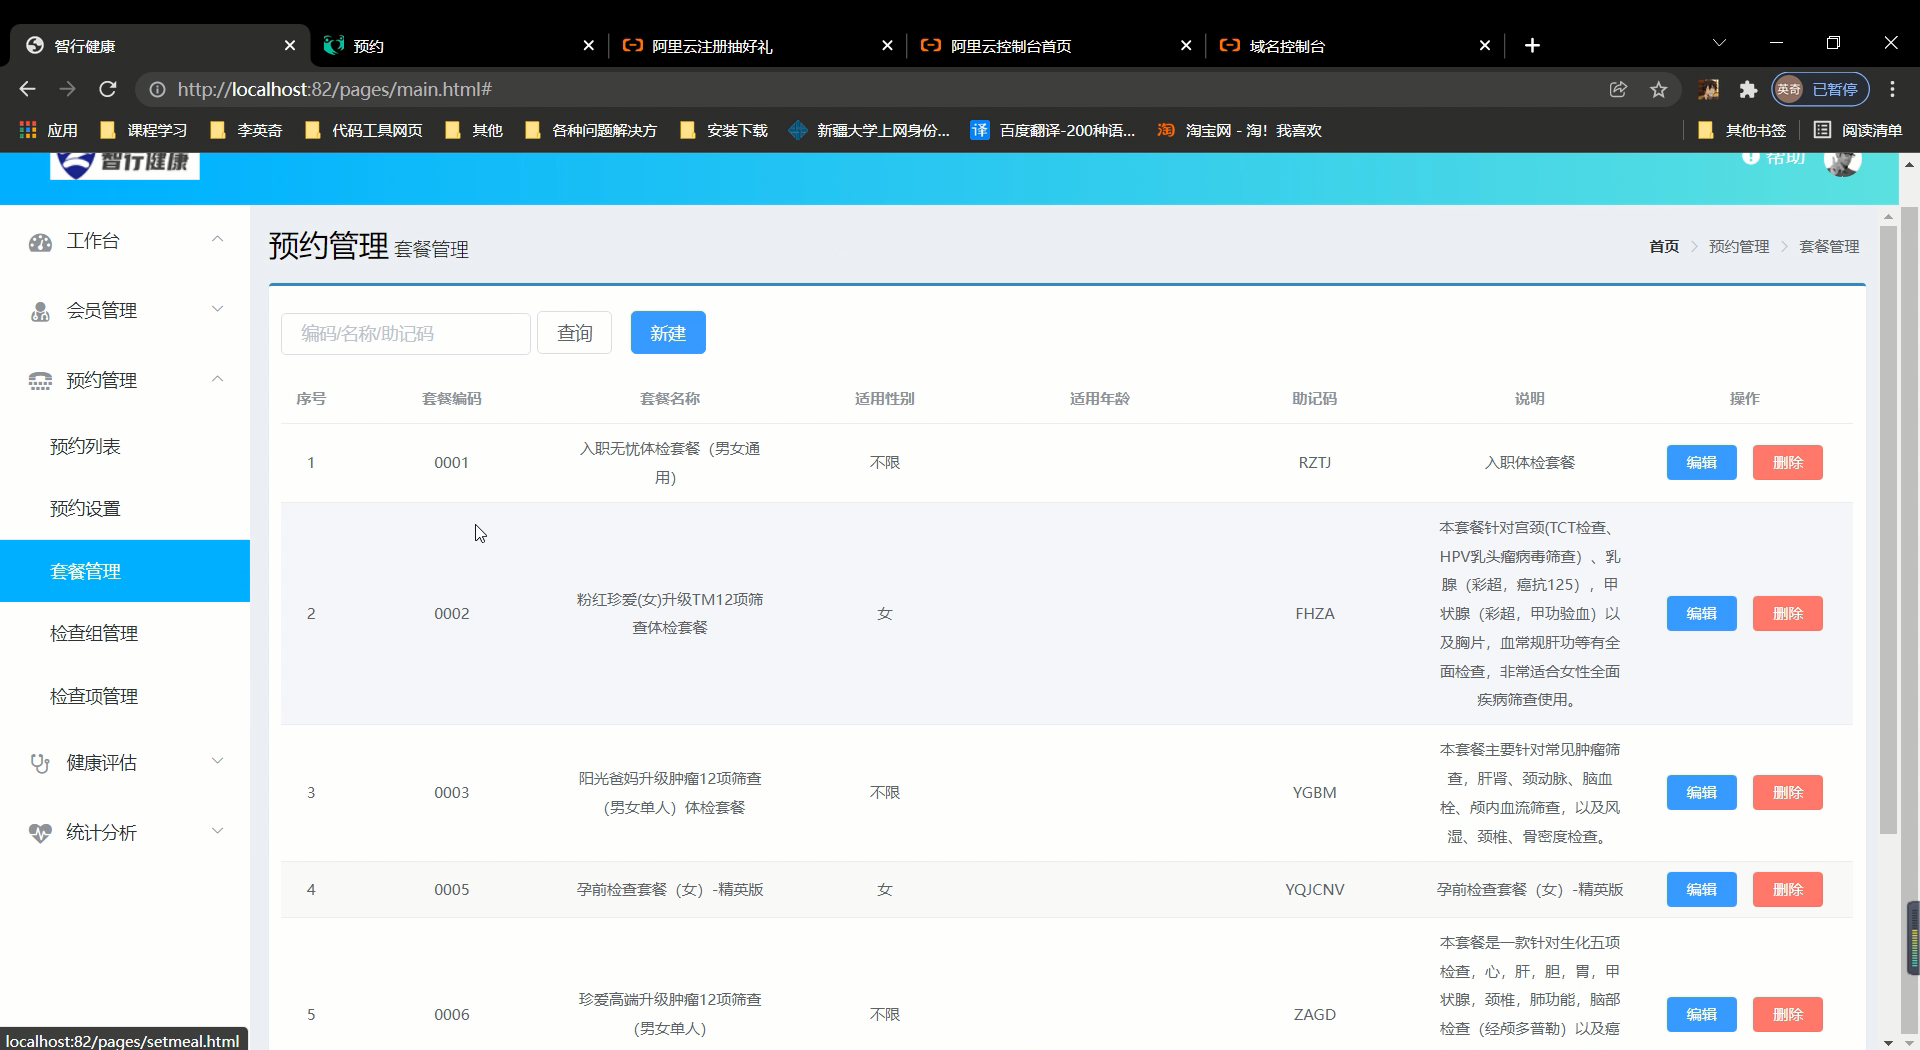The height and width of the screenshot is (1050, 1920).
Task: Select 套餐管理 in the sidebar
Action: (125, 571)
